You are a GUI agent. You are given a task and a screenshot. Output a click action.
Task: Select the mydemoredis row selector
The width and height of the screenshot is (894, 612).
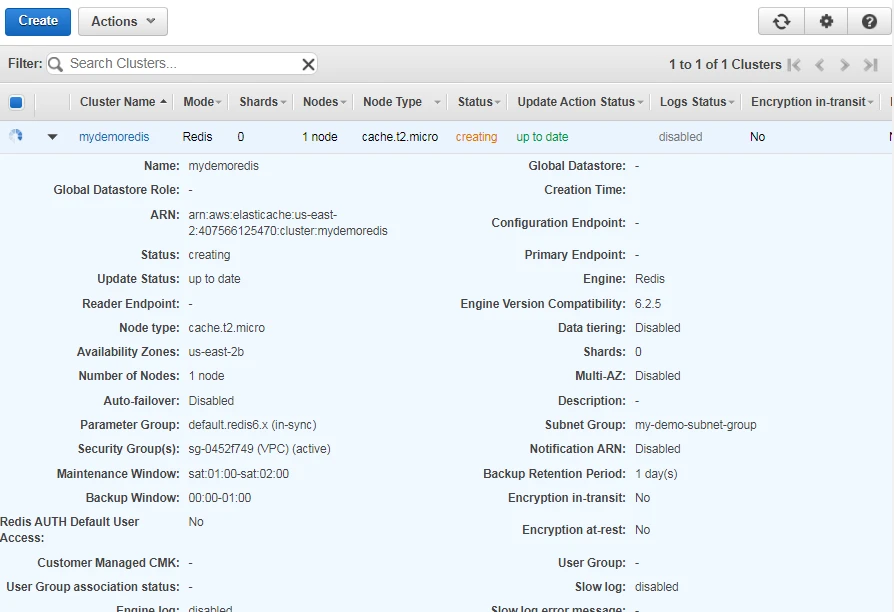coord(16,136)
